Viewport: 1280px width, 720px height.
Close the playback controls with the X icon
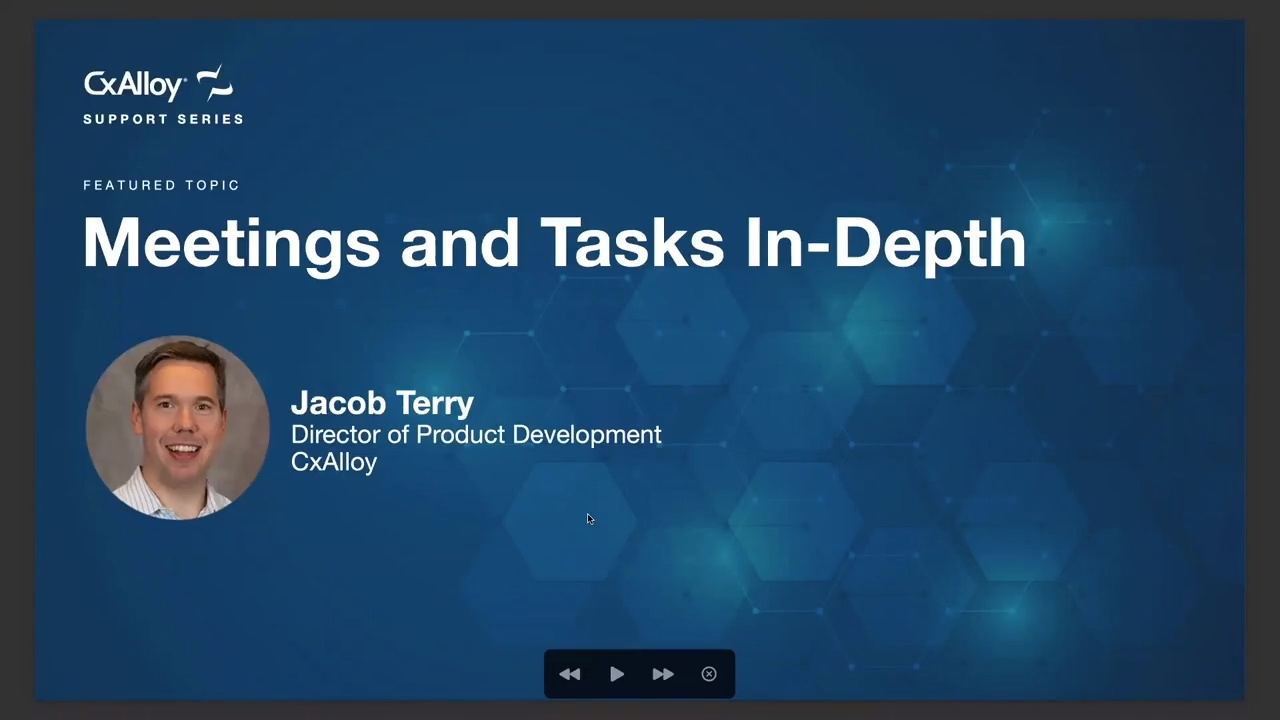(709, 674)
